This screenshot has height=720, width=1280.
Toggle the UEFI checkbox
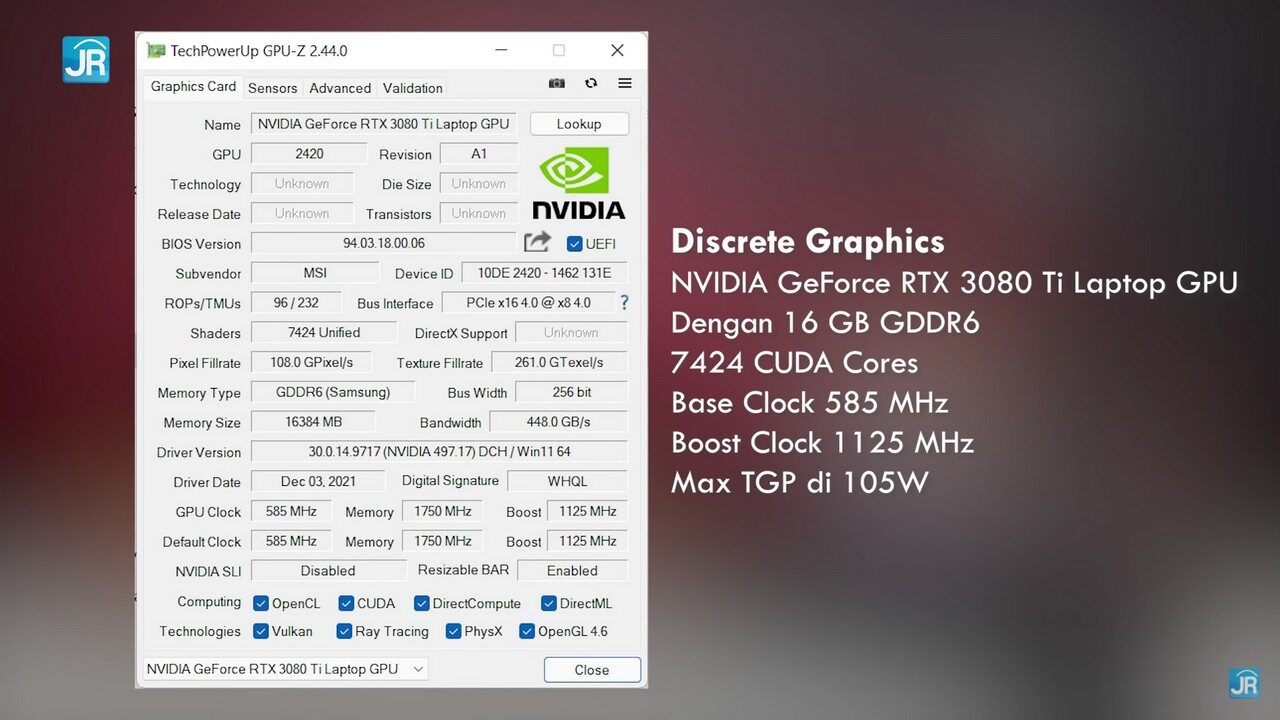574,243
